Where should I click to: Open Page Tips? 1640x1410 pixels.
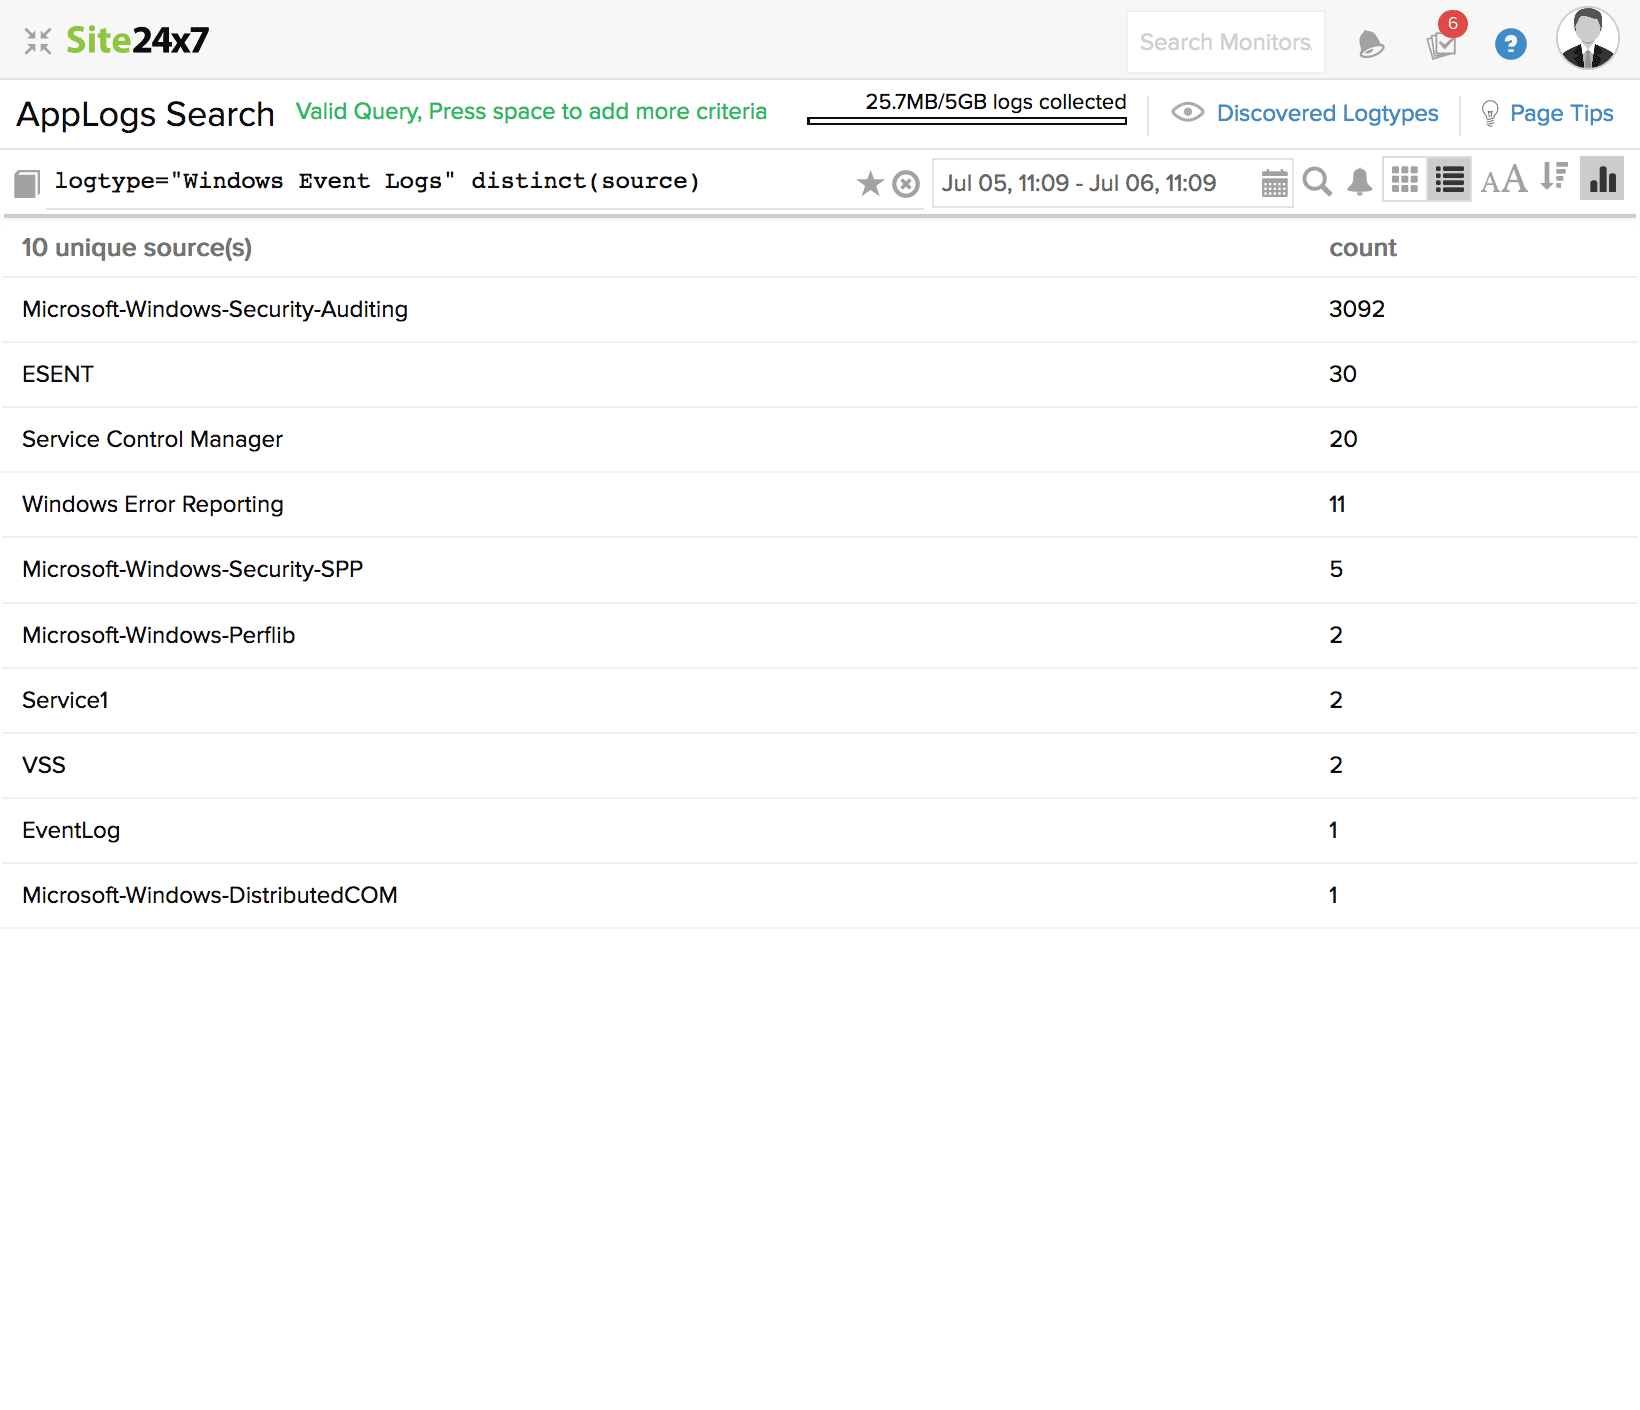pyautogui.click(x=1560, y=113)
